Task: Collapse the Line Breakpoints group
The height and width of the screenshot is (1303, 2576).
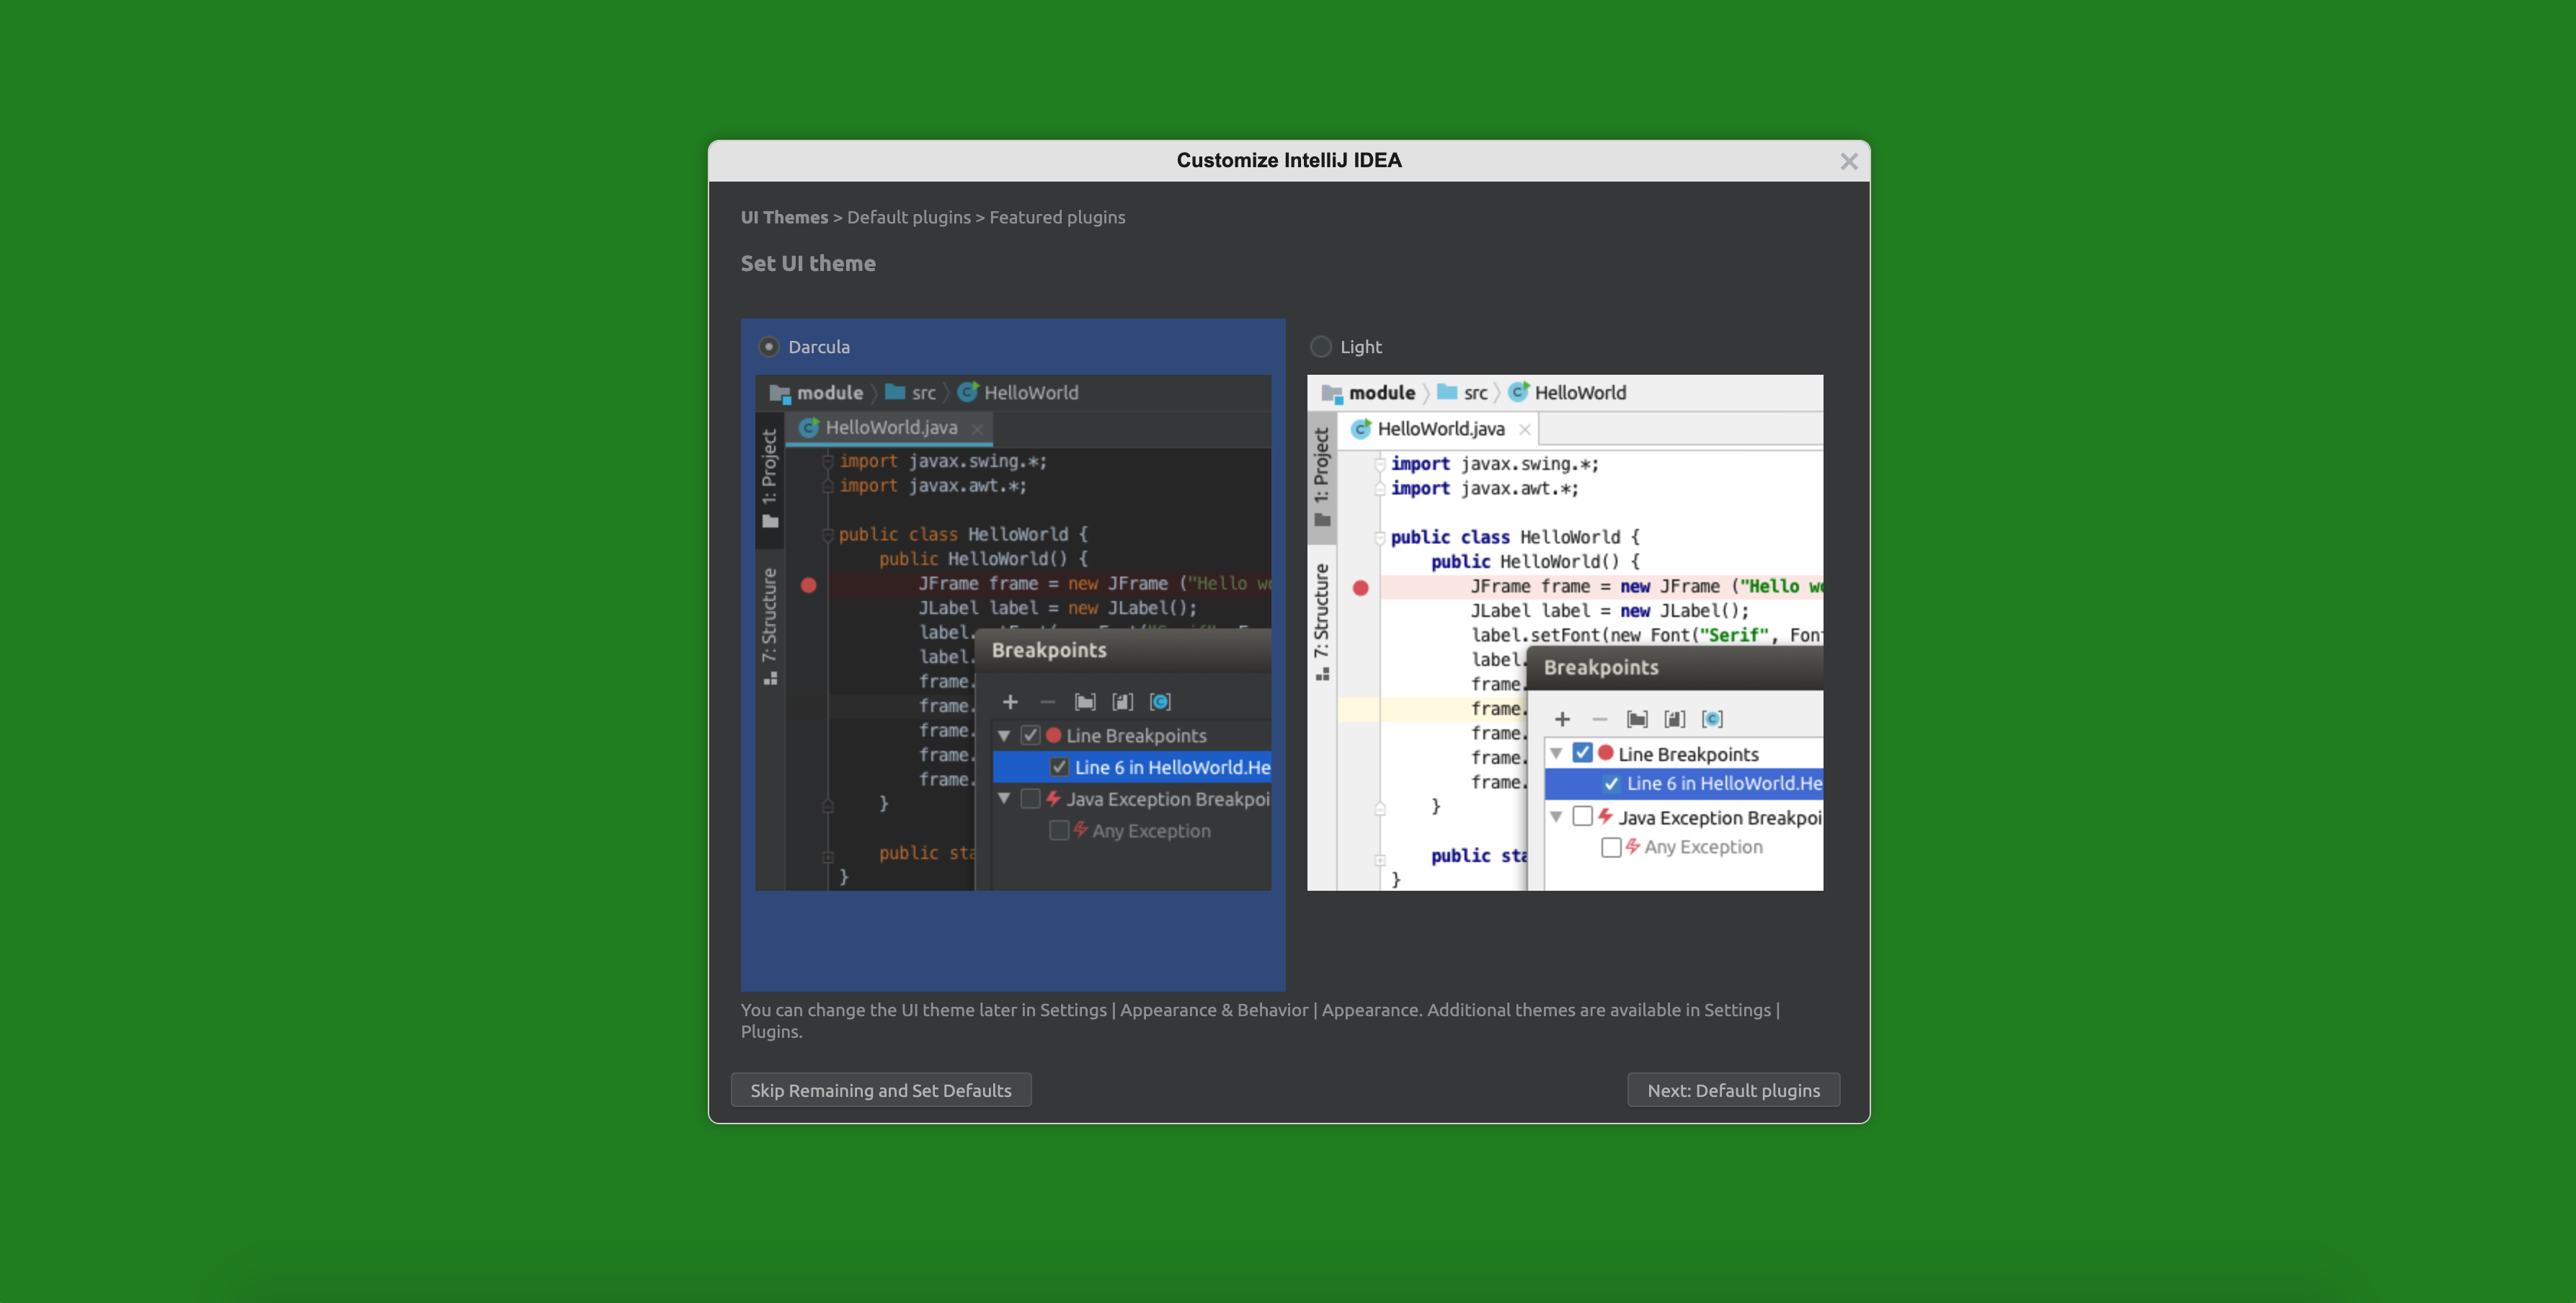Action: pos(1005,735)
